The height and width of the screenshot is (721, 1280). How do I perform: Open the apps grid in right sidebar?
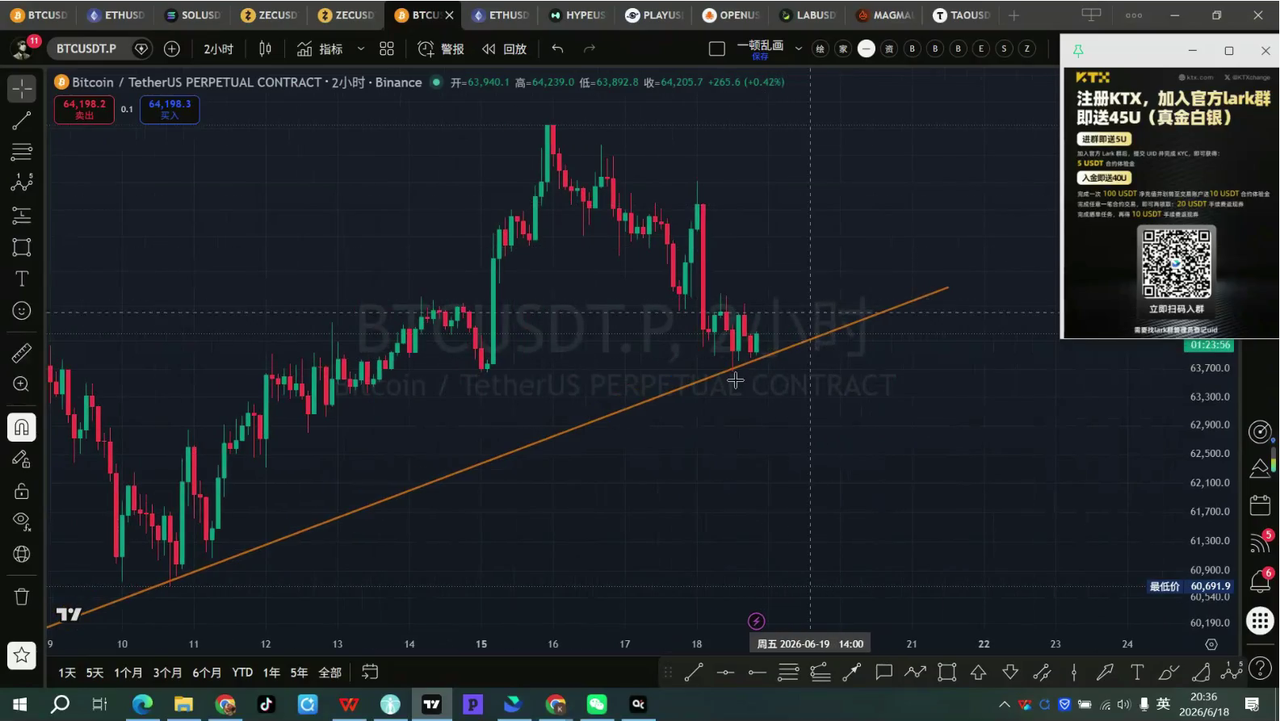[1260, 620]
